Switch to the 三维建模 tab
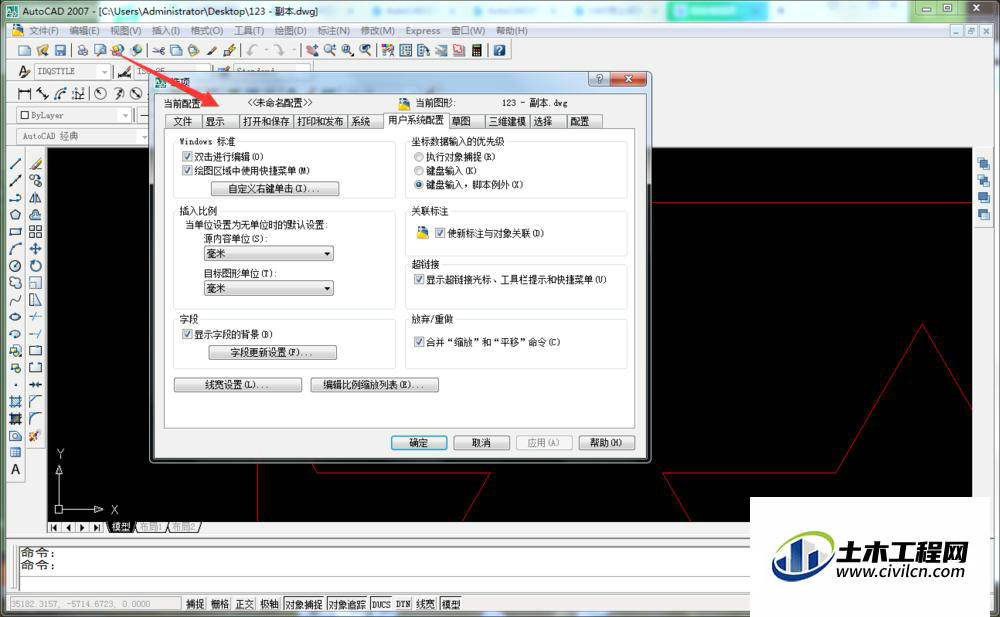The width and height of the screenshot is (1000, 617). tap(507, 121)
